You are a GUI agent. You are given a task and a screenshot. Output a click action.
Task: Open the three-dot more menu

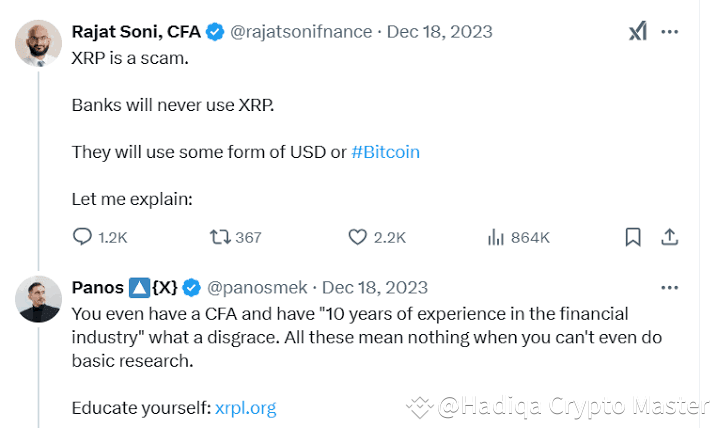point(670,32)
